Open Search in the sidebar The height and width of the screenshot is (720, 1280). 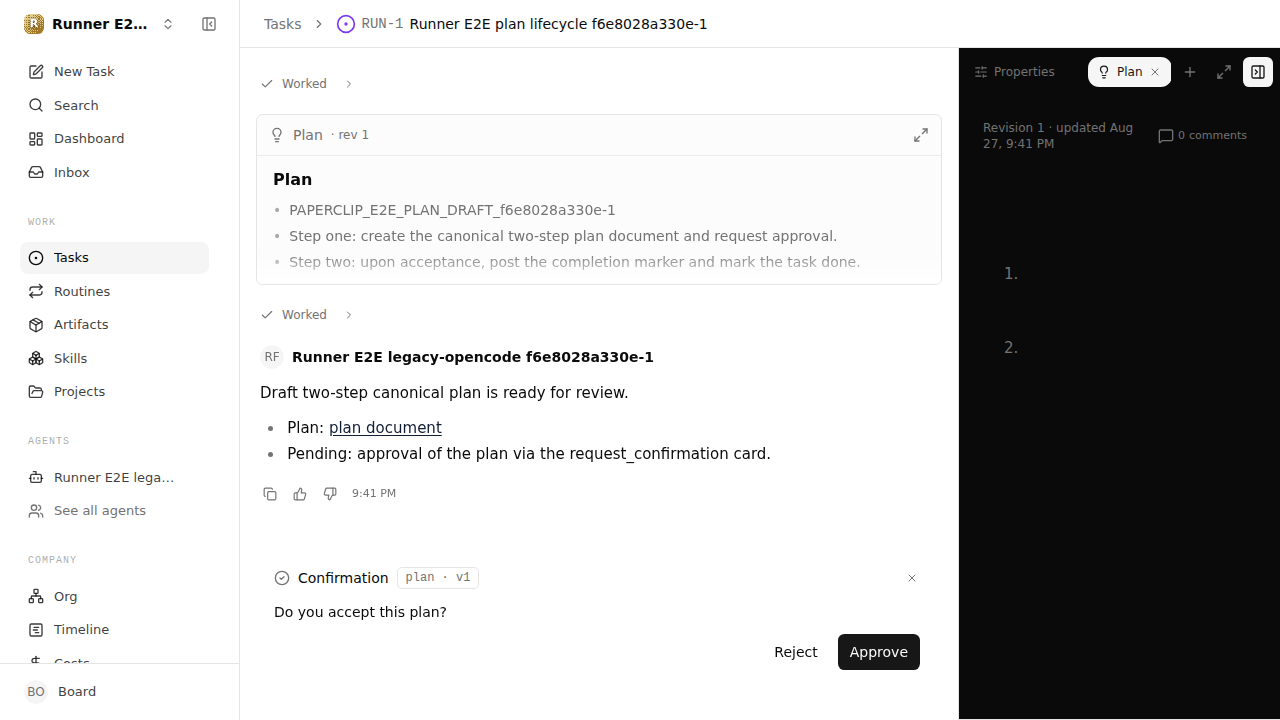click(114, 105)
